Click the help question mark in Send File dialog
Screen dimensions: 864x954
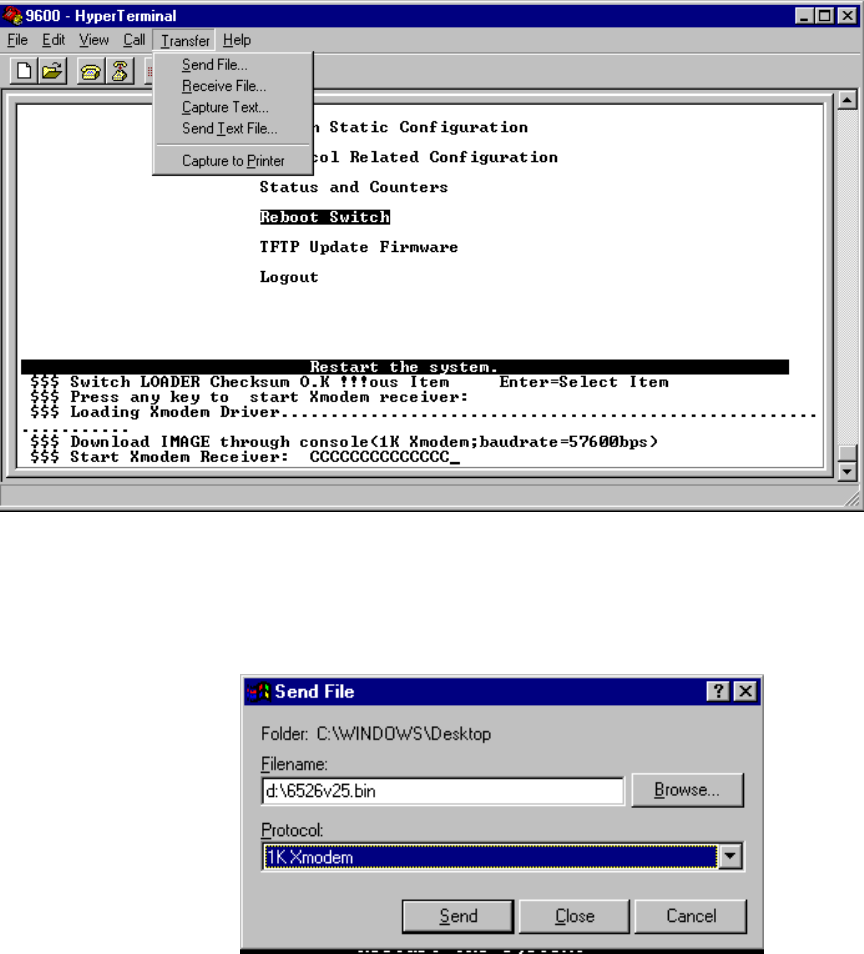[x=719, y=691]
